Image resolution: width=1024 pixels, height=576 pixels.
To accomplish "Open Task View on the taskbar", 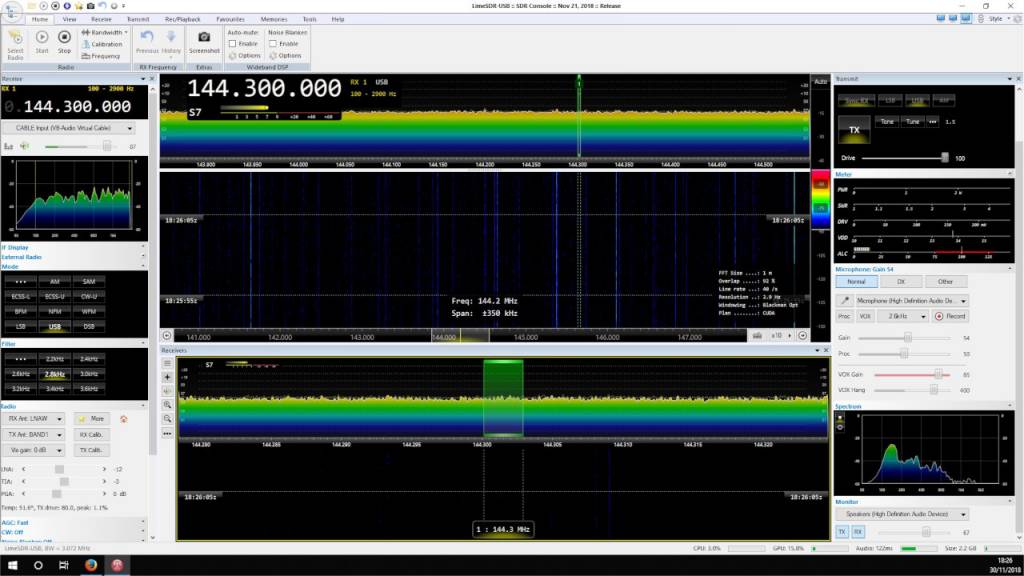I will click(x=63, y=565).
